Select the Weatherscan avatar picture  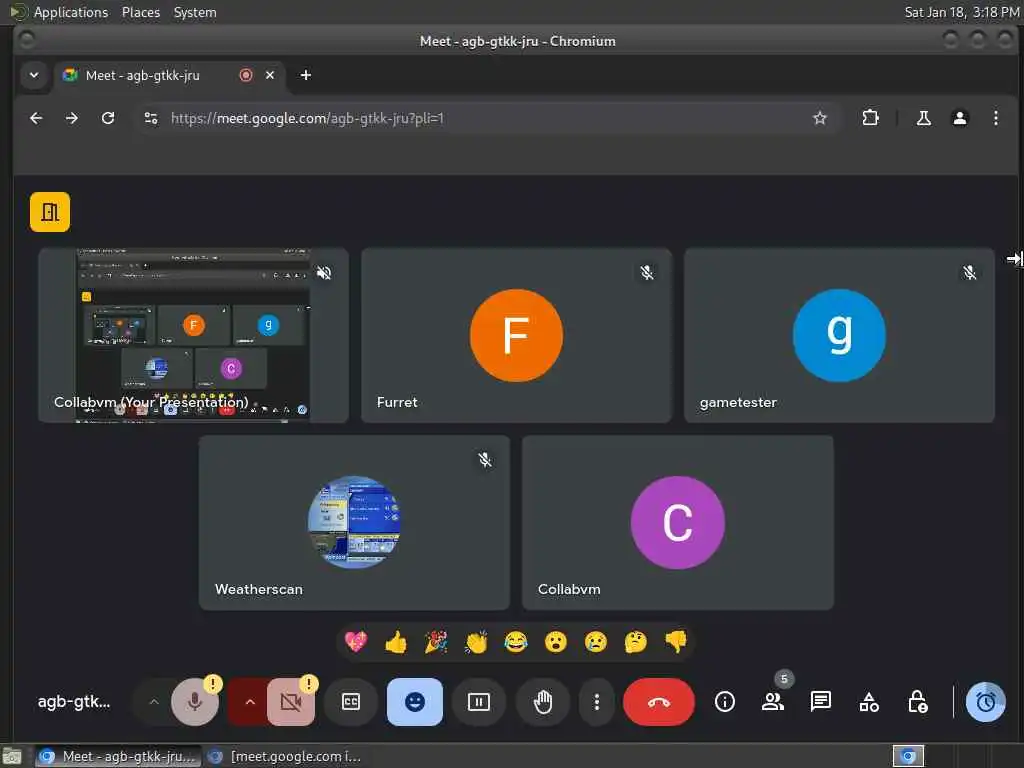[354, 522]
